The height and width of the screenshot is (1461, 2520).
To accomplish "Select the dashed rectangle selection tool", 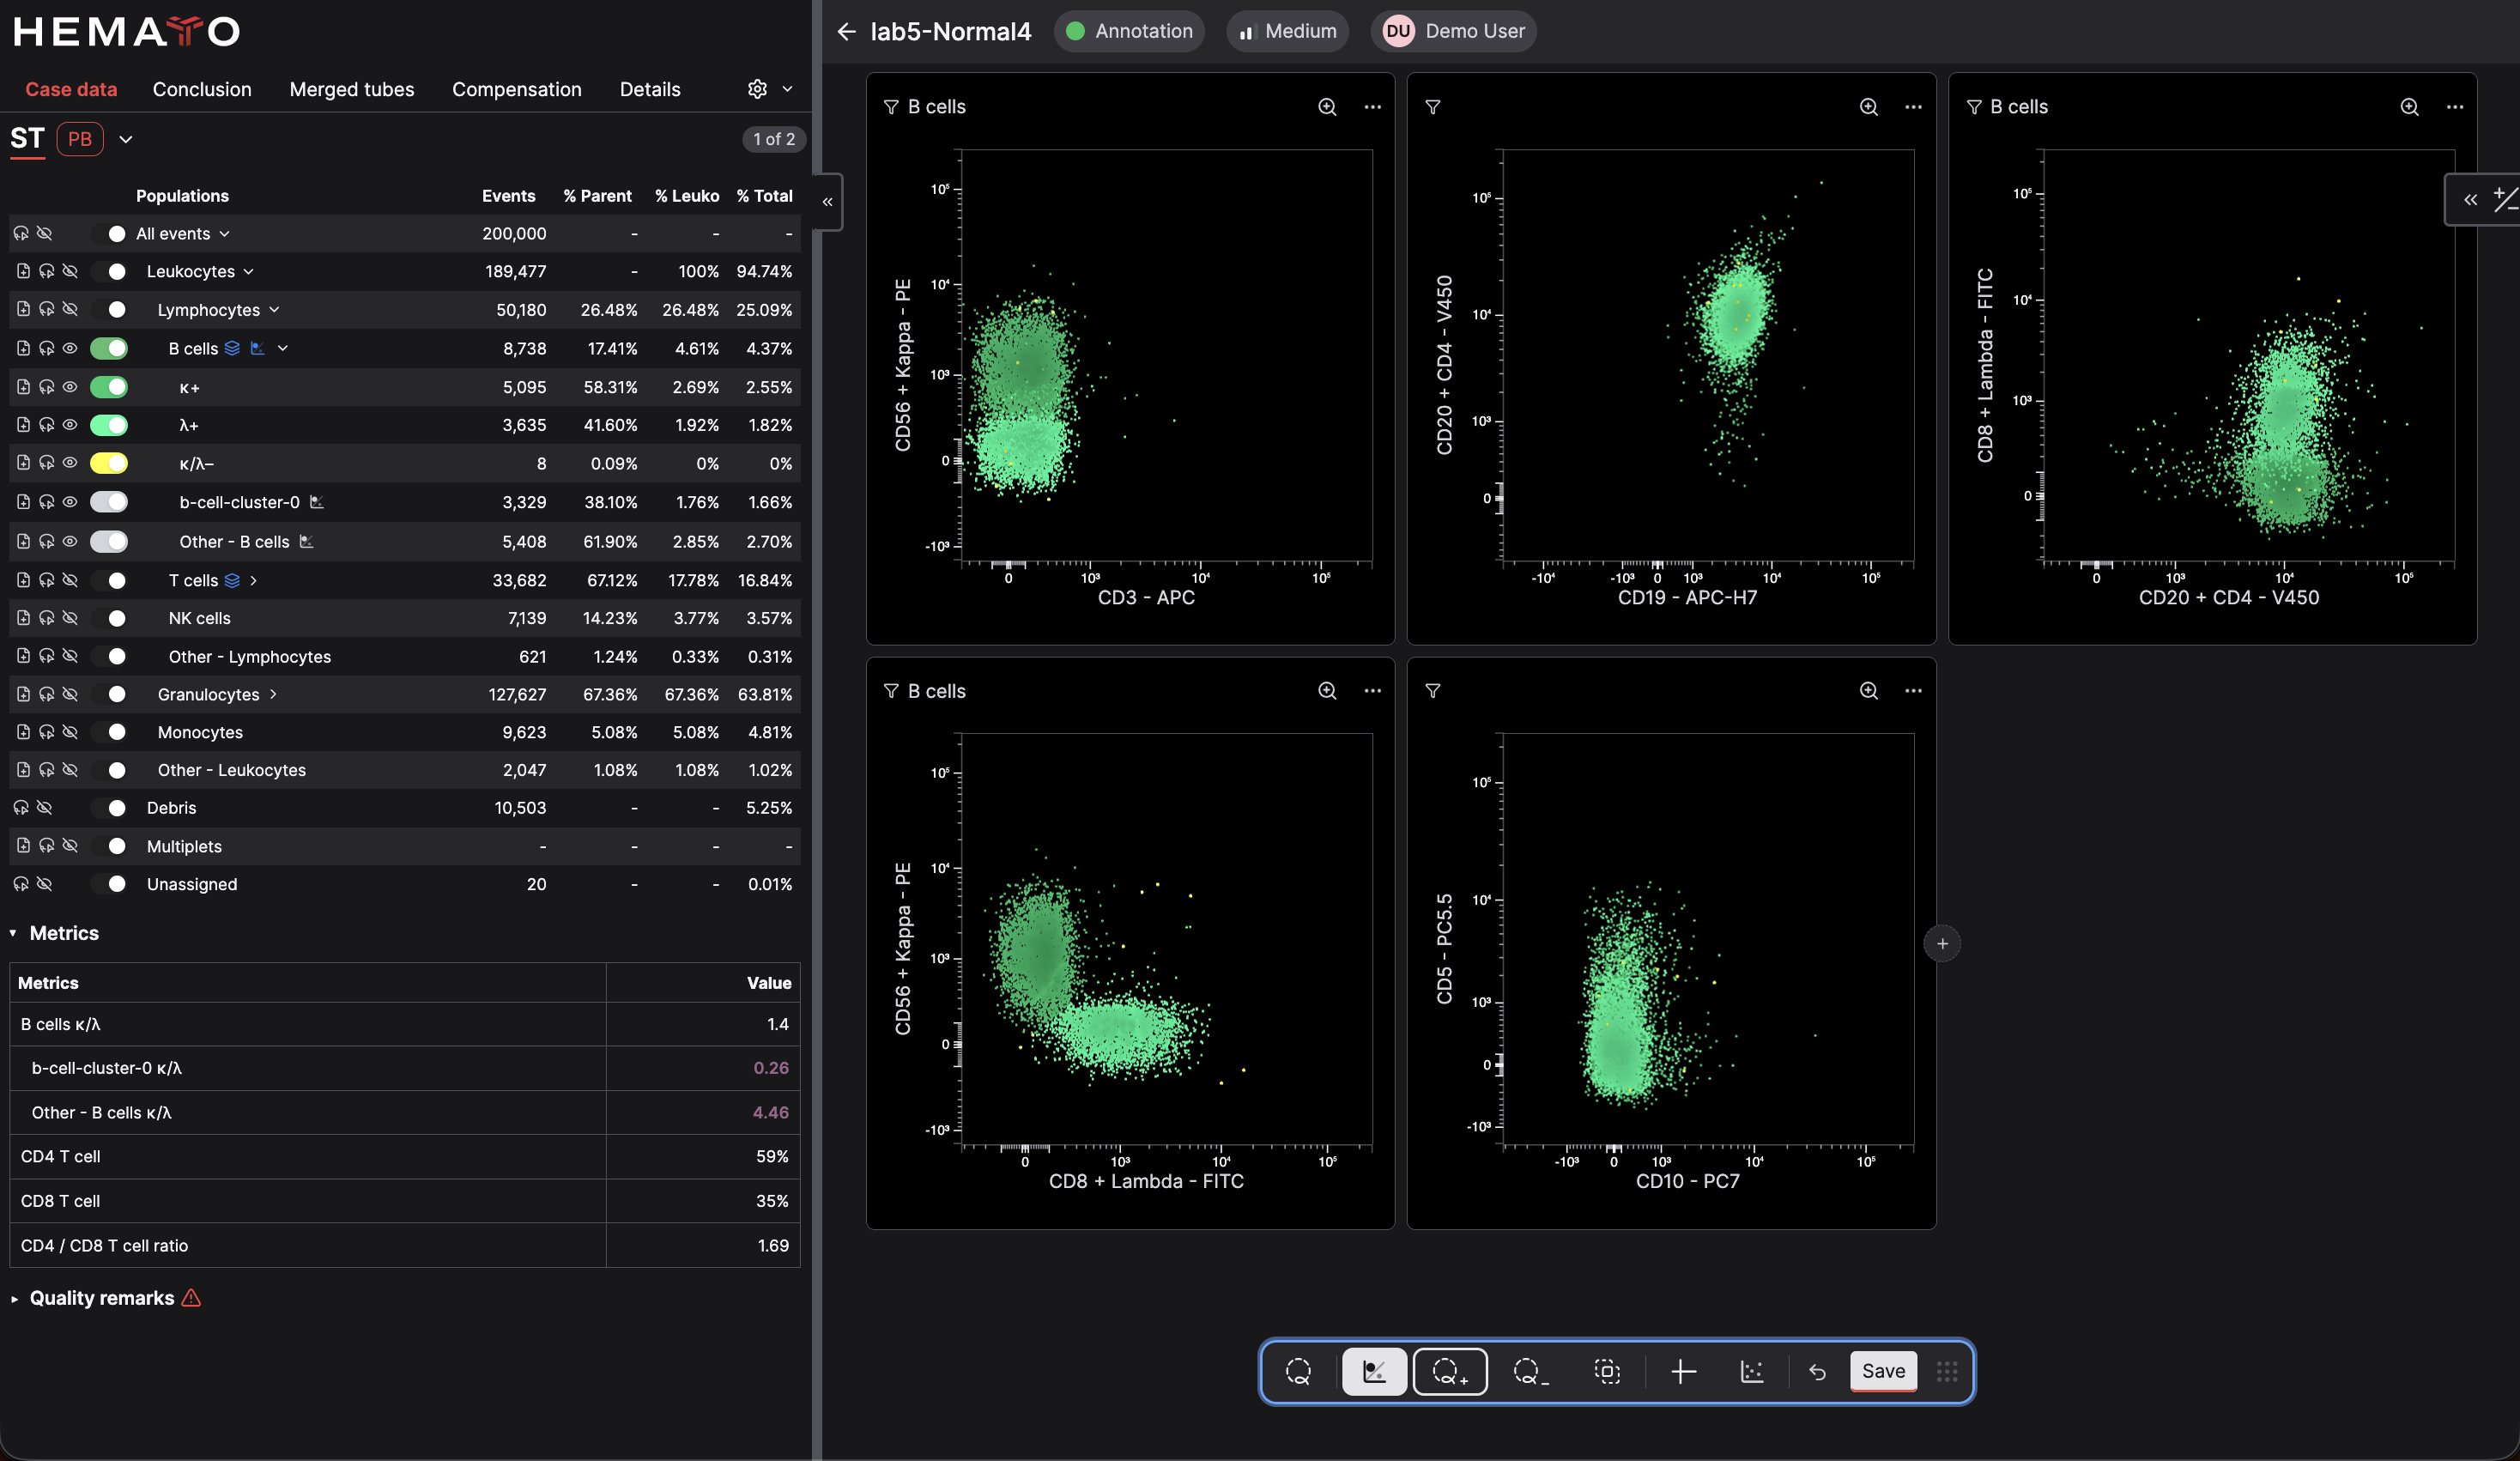I will (x=1606, y=1371).
